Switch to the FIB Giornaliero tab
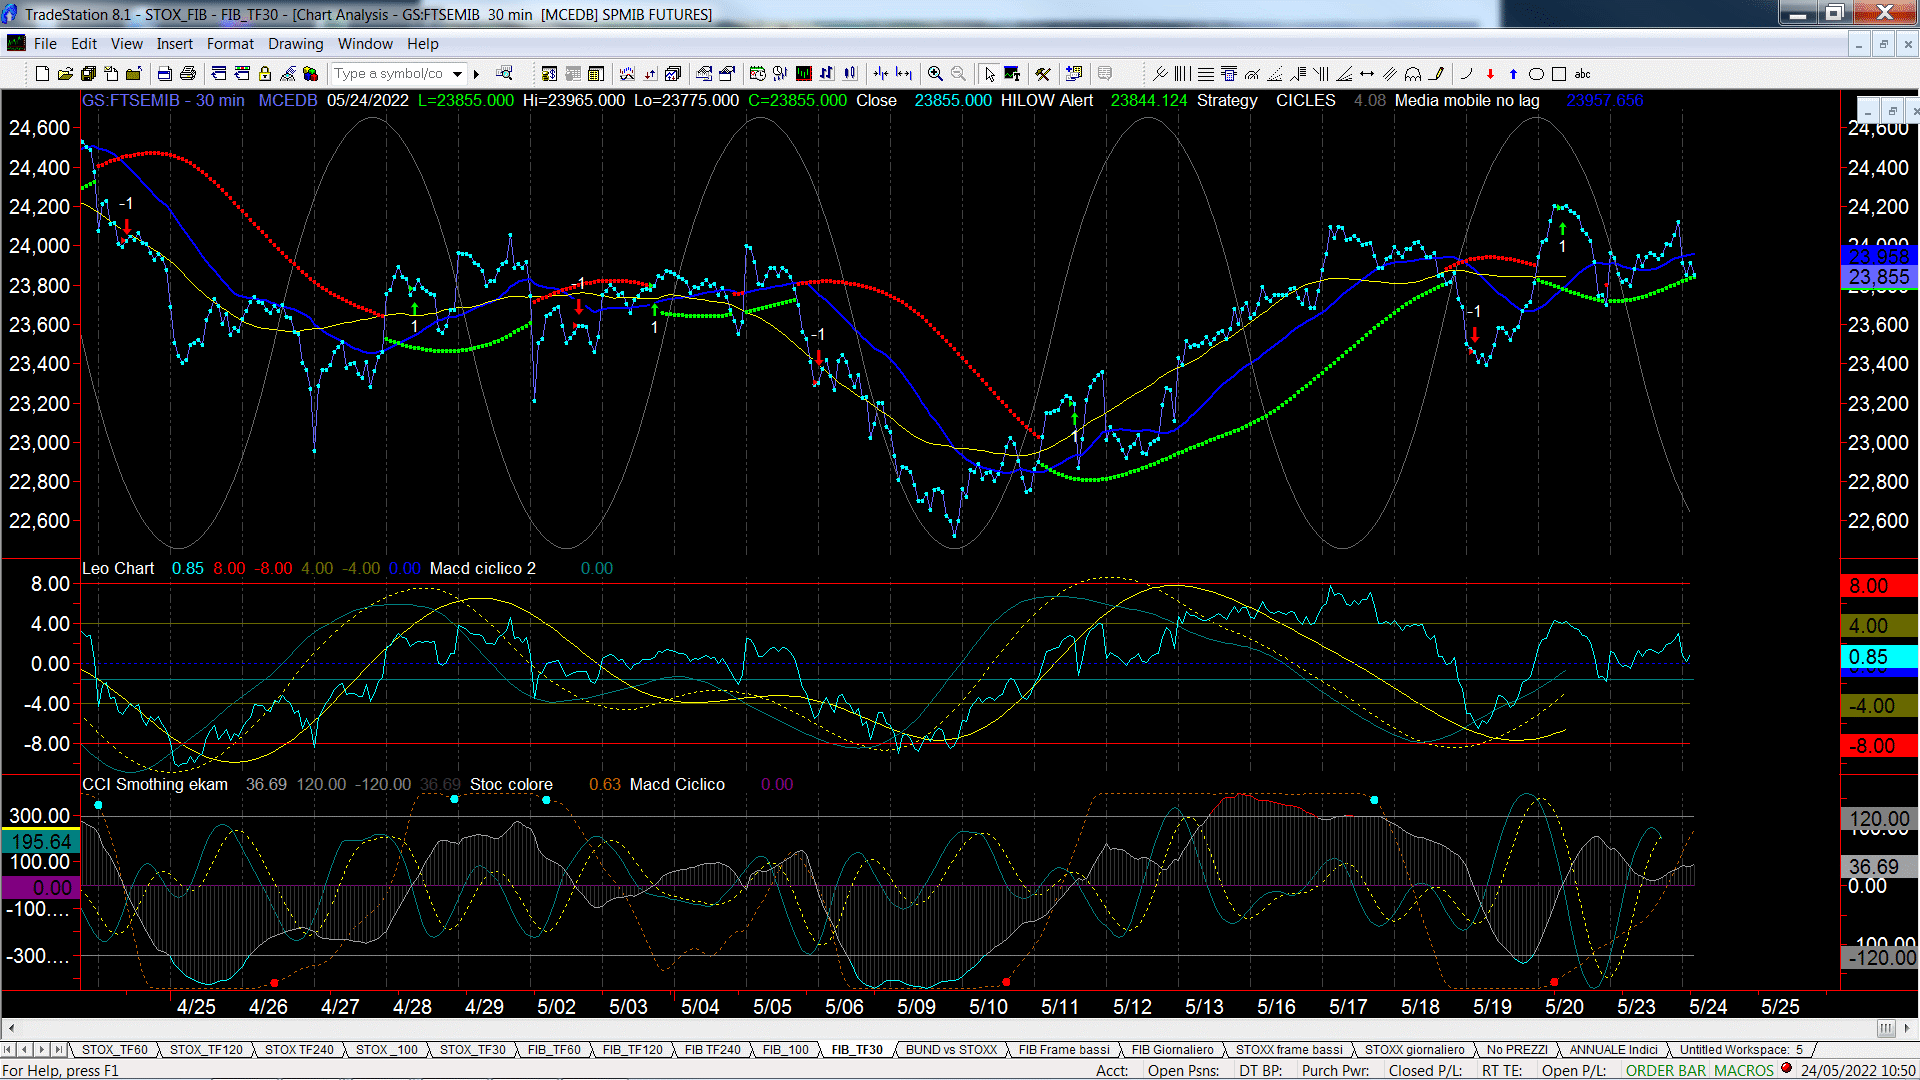The image size is (1920, 1080). click(1172, 1049)
